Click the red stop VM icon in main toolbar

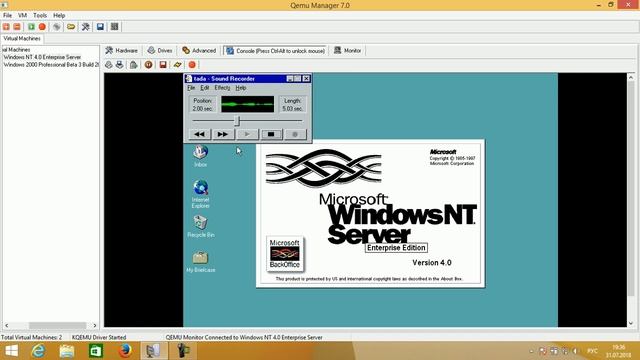[42, 27]
